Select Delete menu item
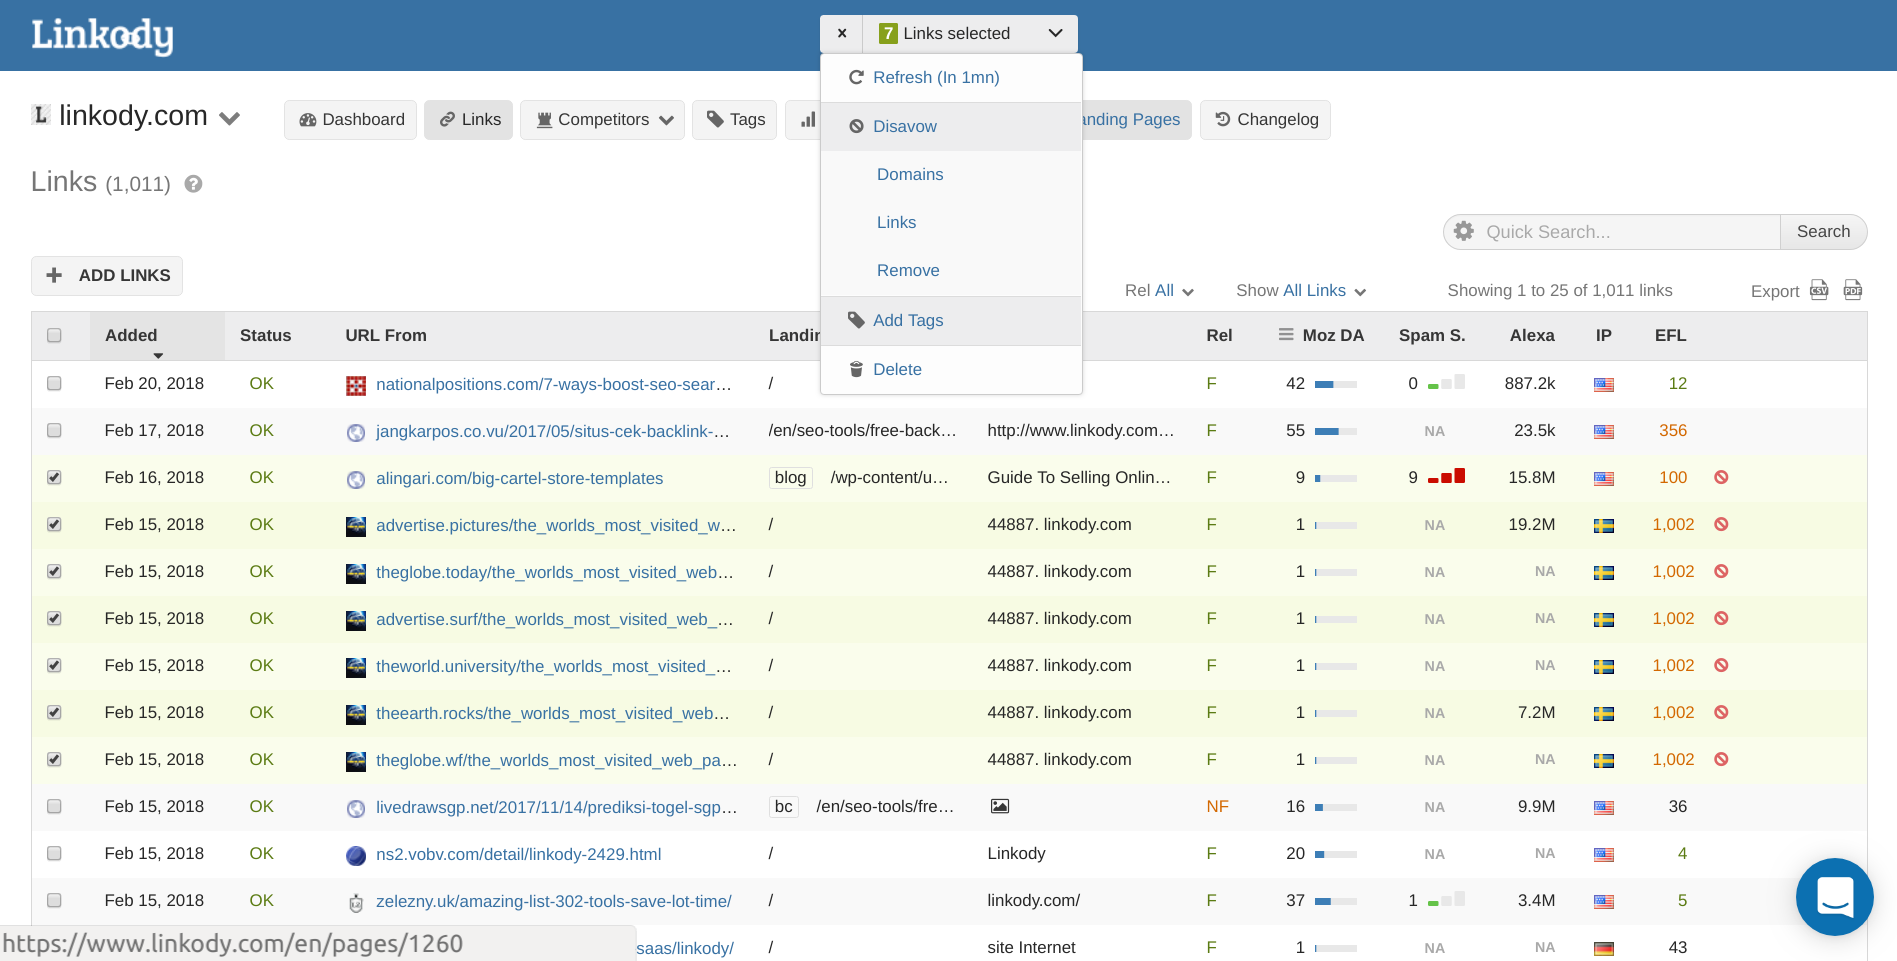Image resolution: width=1897 pixels, height=961 pixels. [x=951, y=369]
